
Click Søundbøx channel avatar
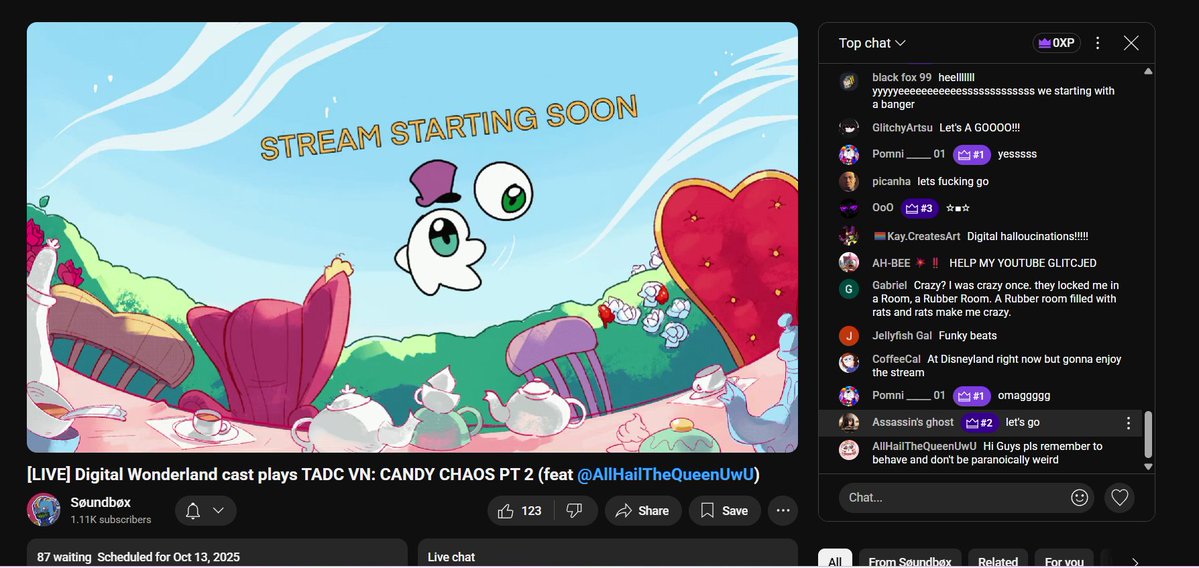click(44, 509)
